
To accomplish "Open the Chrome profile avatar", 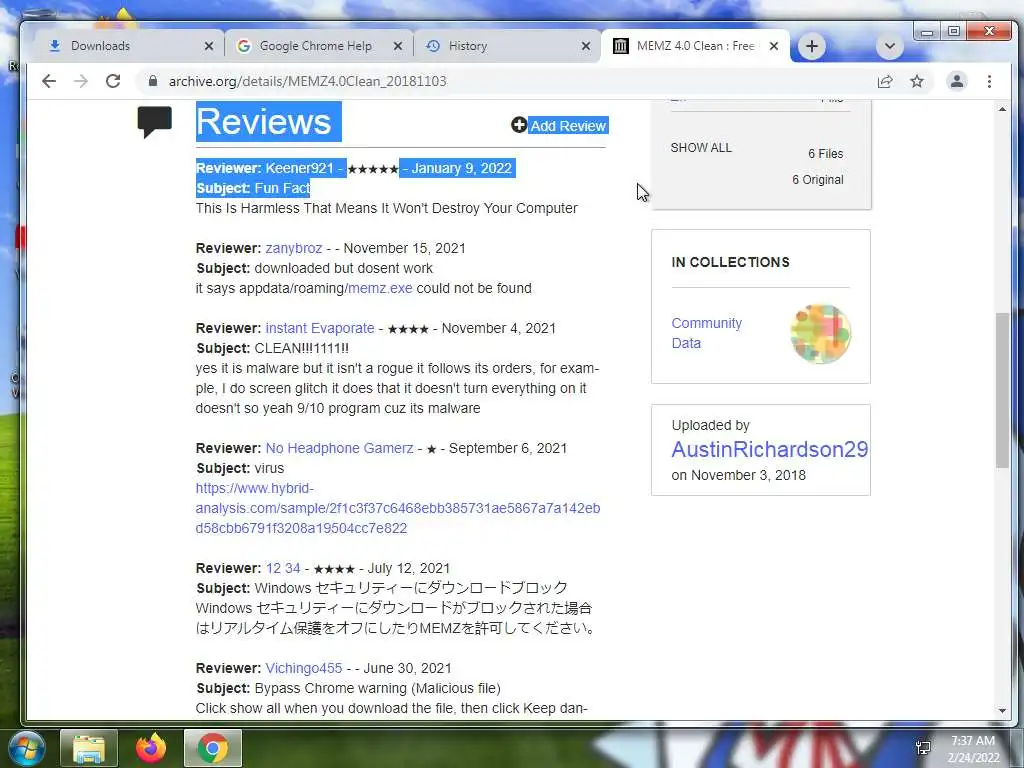I will pyautogui.click(x=957, y=81).
